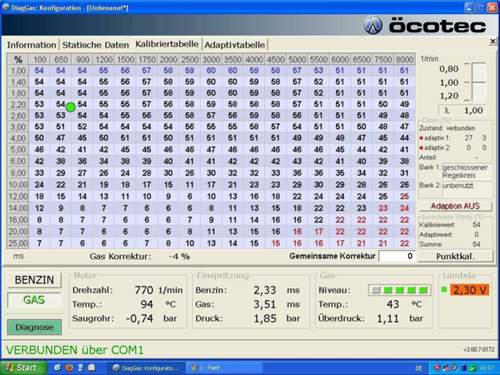This screenshot has height=375, width=500.
Task: Click the lambda 1/min gauge scale
Action: [477, 81]
